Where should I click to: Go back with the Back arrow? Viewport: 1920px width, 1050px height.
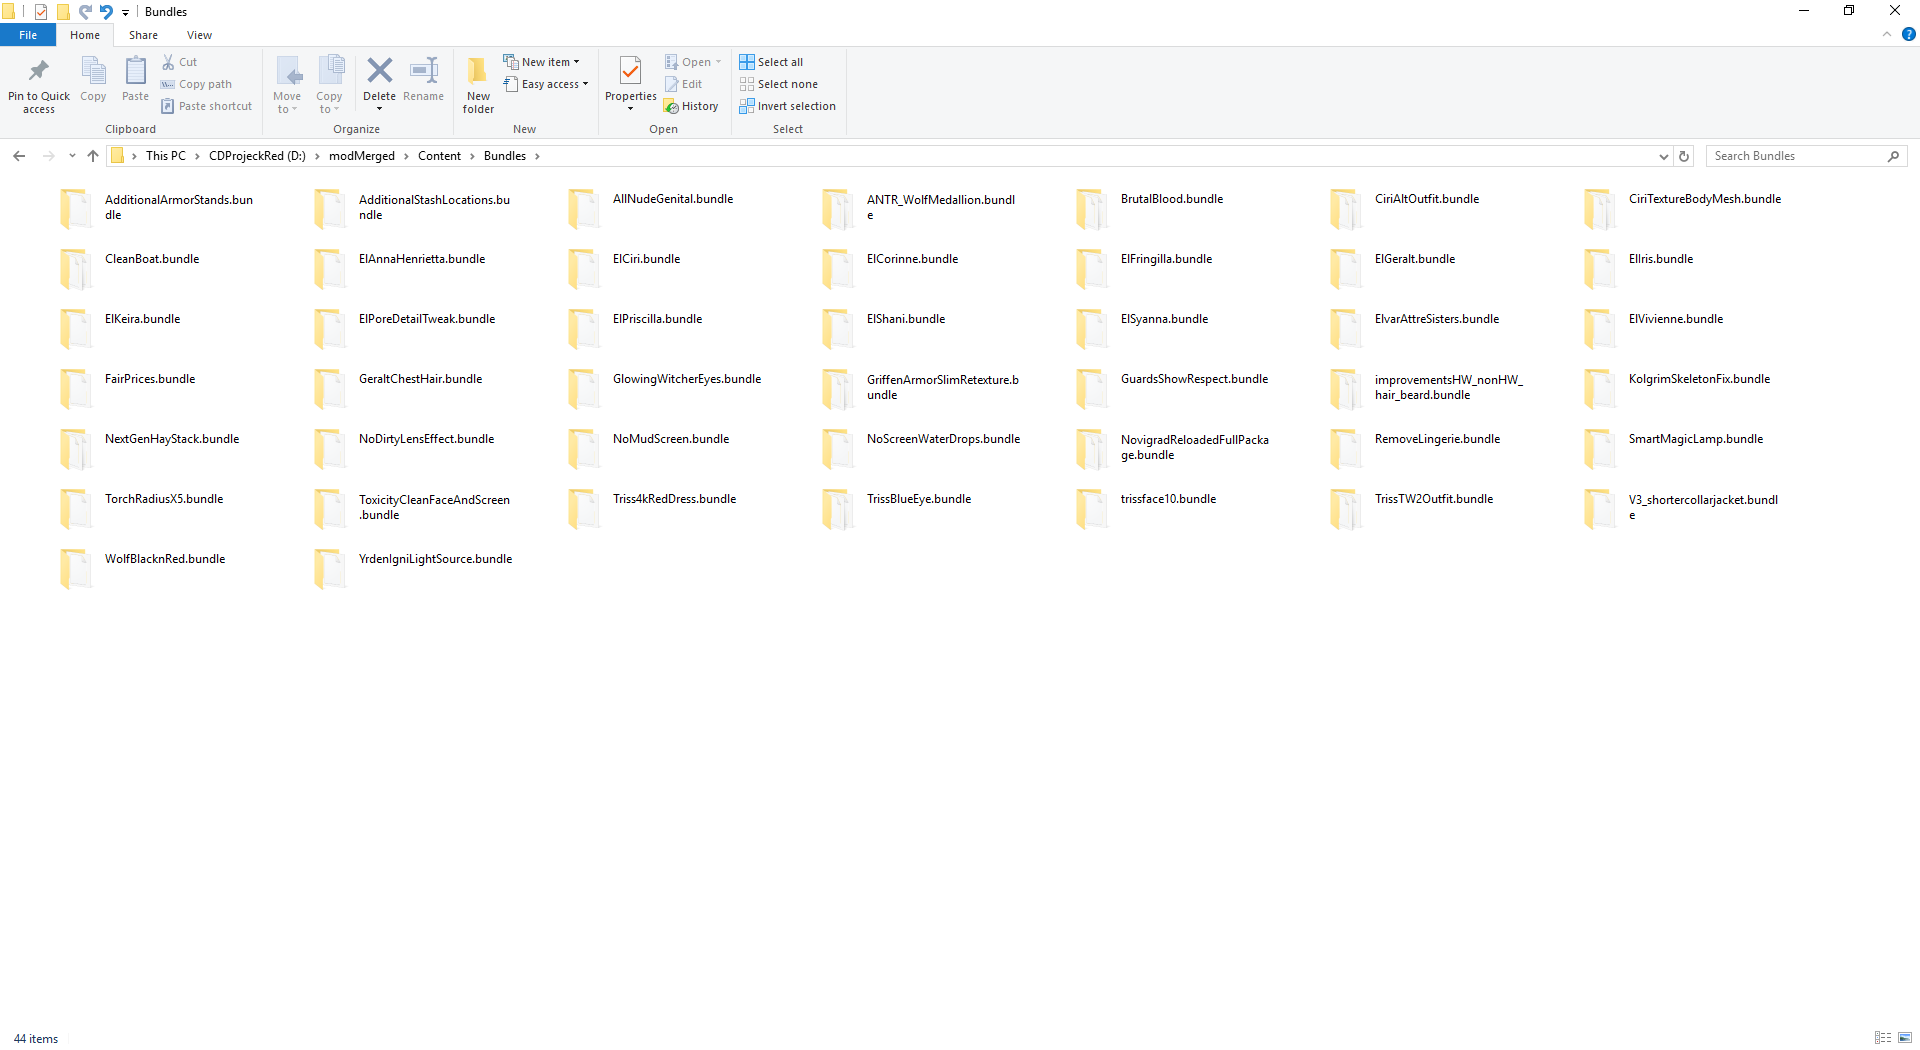[x=19, y=156]
